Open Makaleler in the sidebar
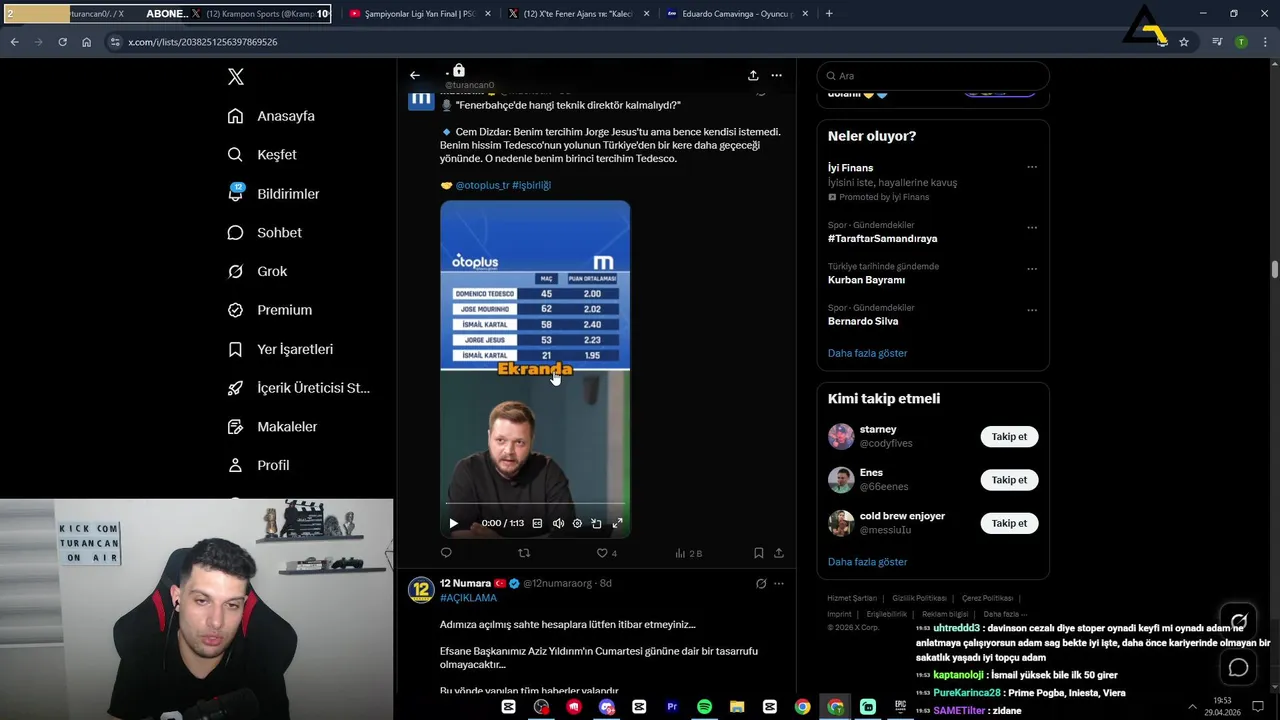The image size is (1280, 720). [272, 427]
